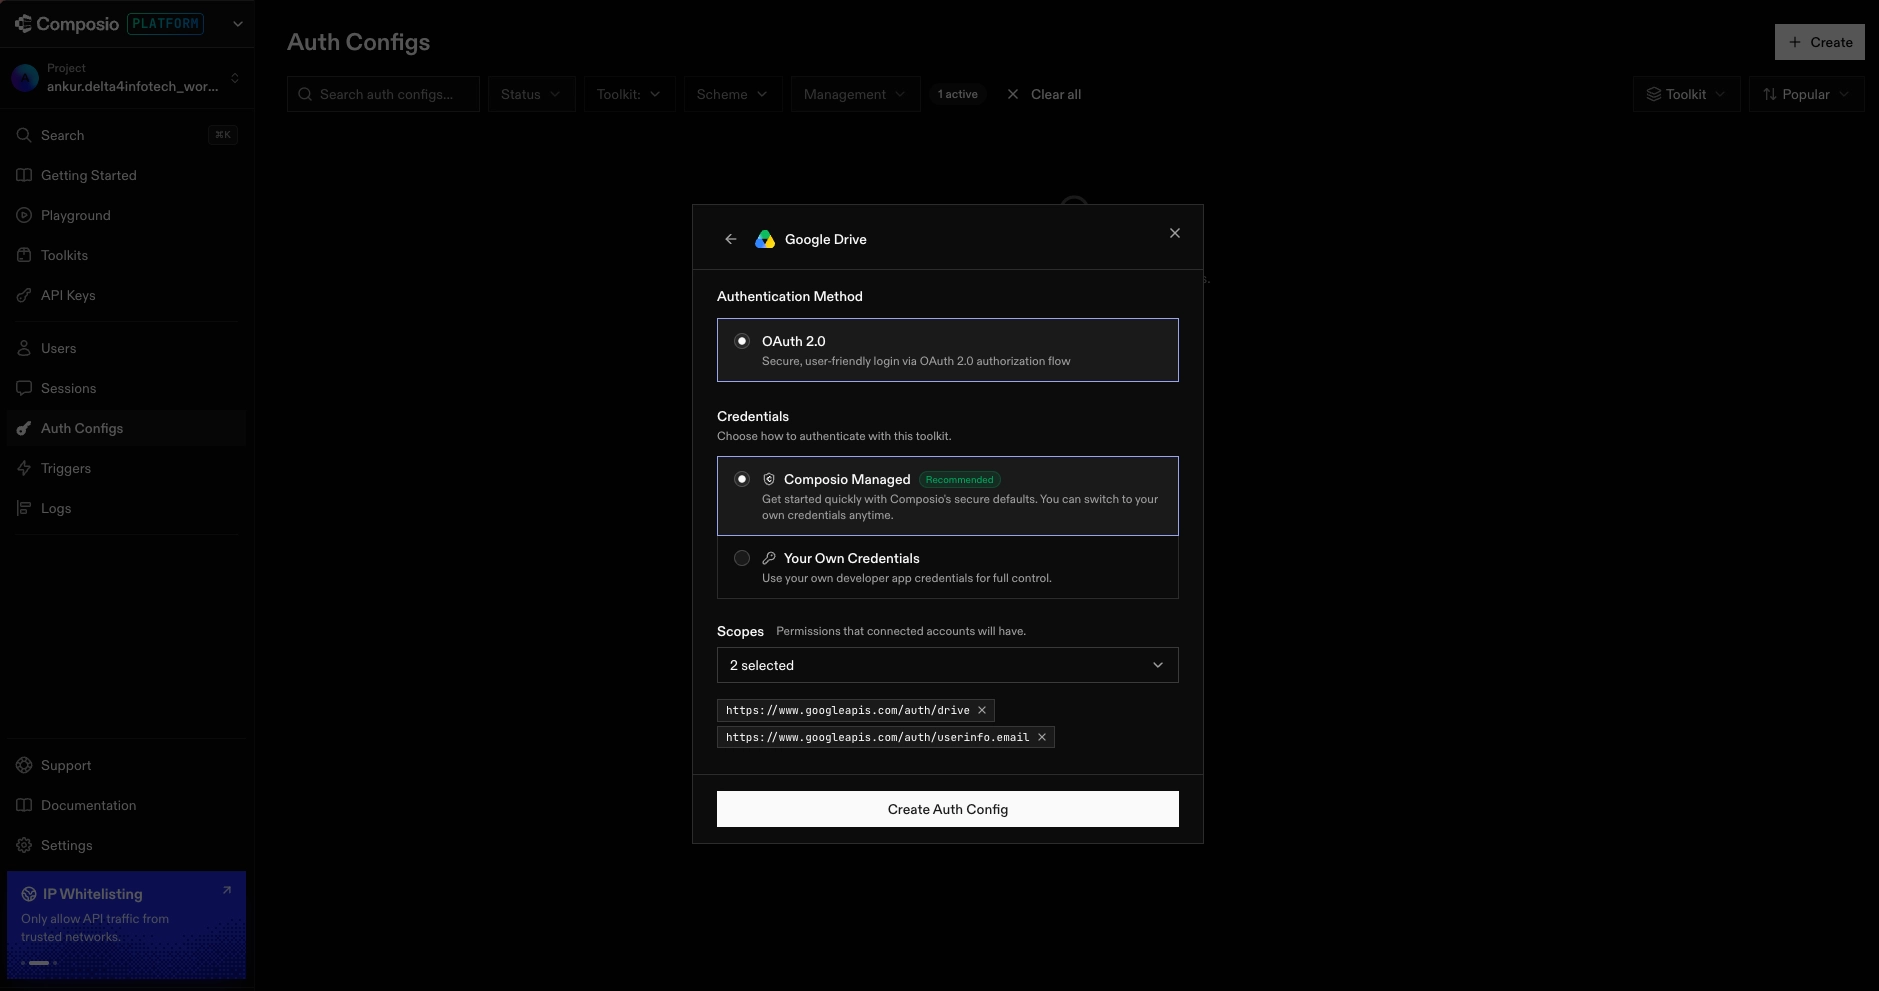The image size is (1879, 991).
Task: Open IP Whitelisting external link arrow
Action: click(227, 890)
